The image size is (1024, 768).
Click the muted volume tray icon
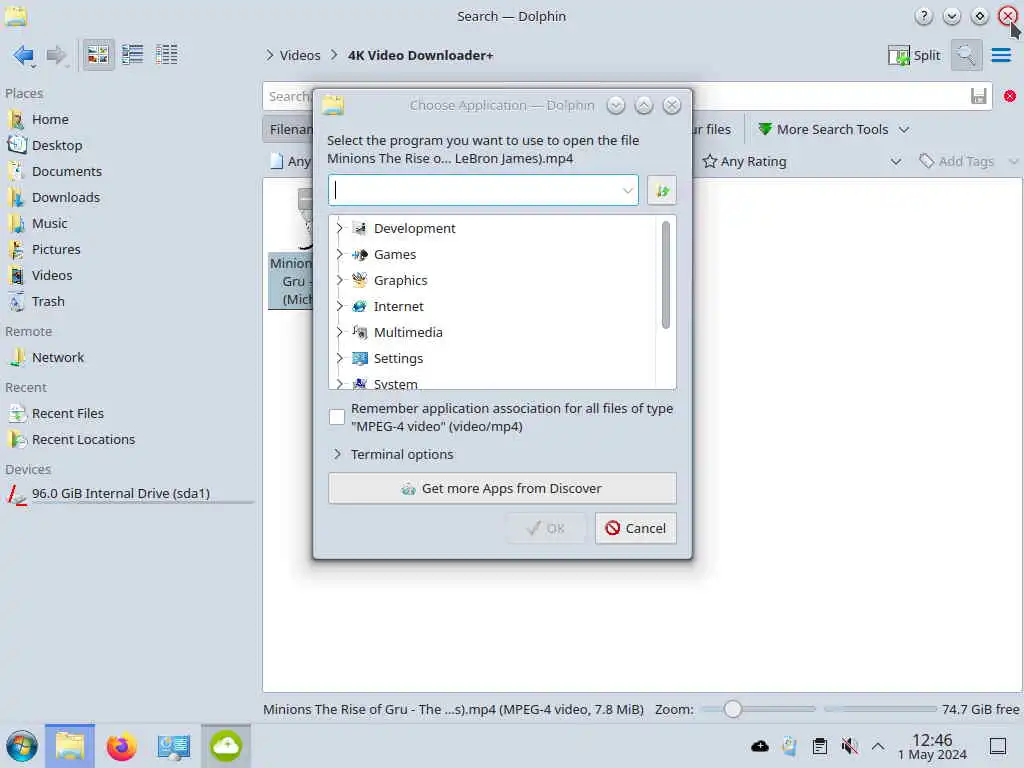click(x=849, y=746)
